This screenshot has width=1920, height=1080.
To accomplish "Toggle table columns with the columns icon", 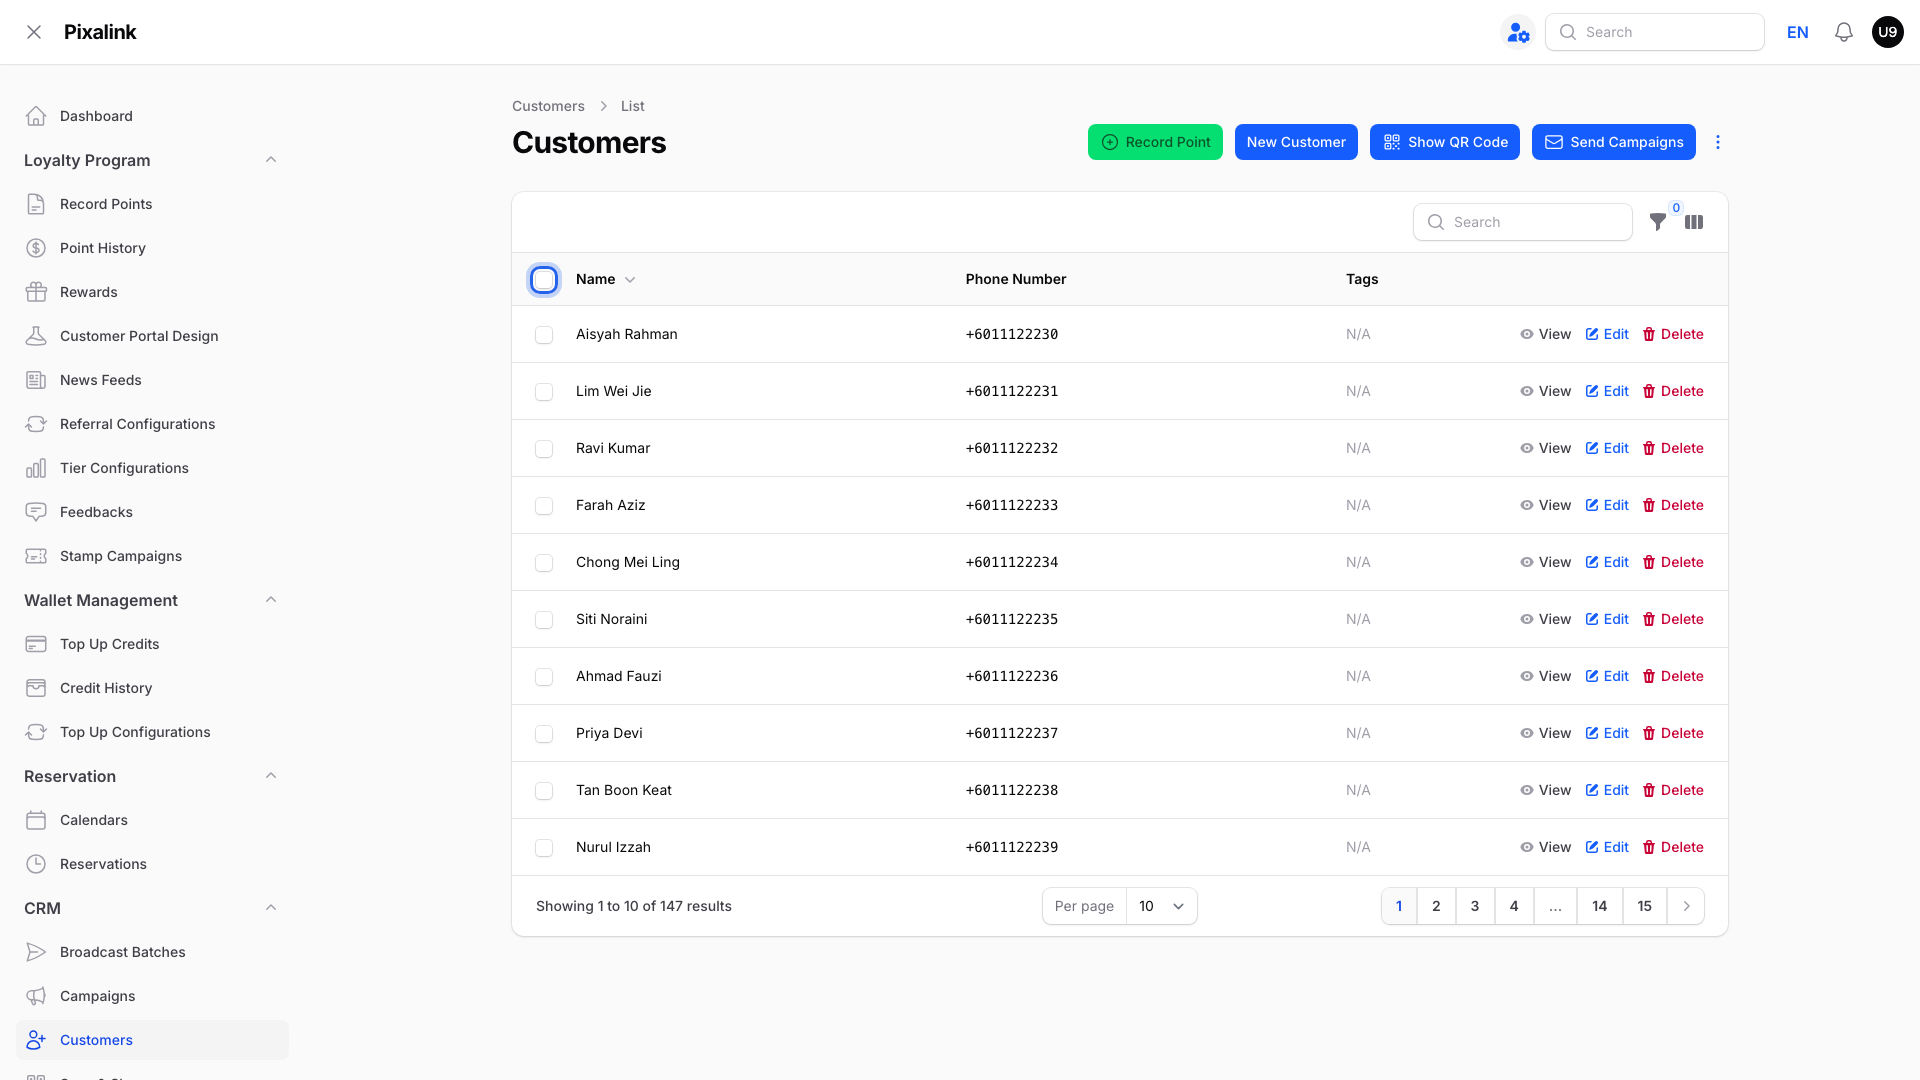I will pos(1694,222).
